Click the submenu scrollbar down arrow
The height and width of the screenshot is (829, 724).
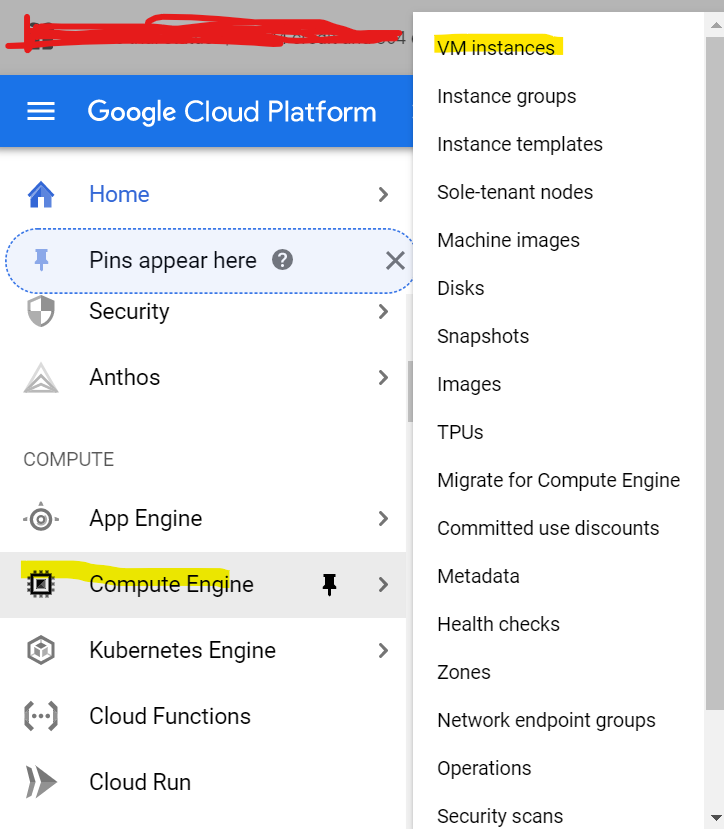pos(715,818)
